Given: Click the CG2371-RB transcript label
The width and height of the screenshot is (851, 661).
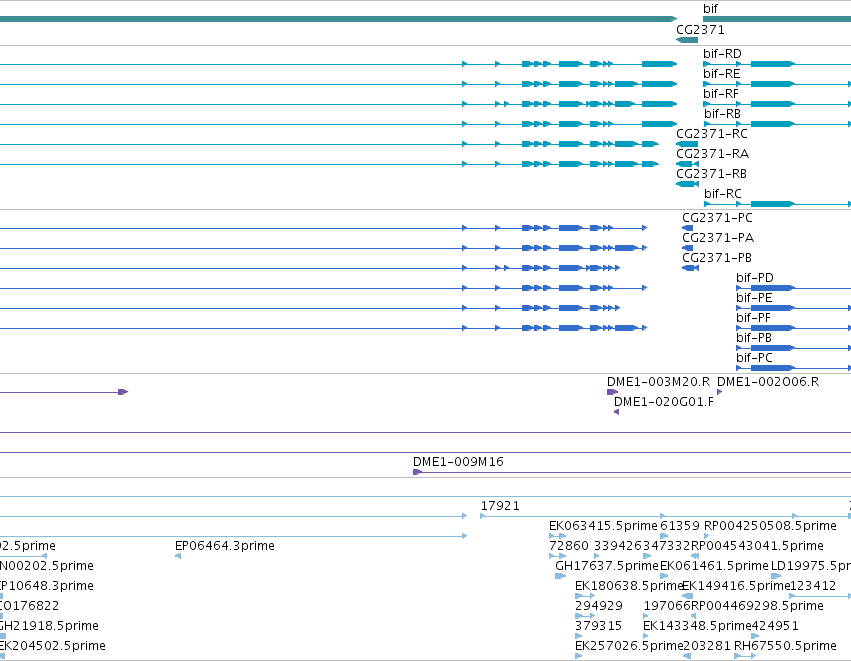Looking at the screenshot, I should point(712,174).
